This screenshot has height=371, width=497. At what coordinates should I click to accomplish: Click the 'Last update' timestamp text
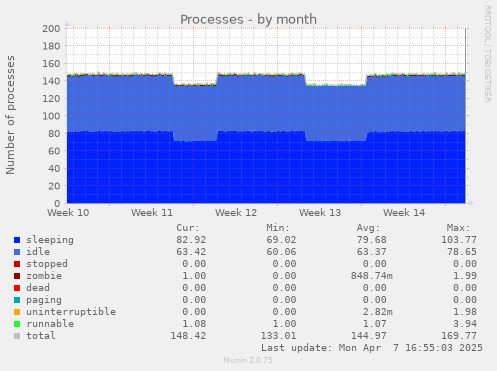tap(372, 348)
